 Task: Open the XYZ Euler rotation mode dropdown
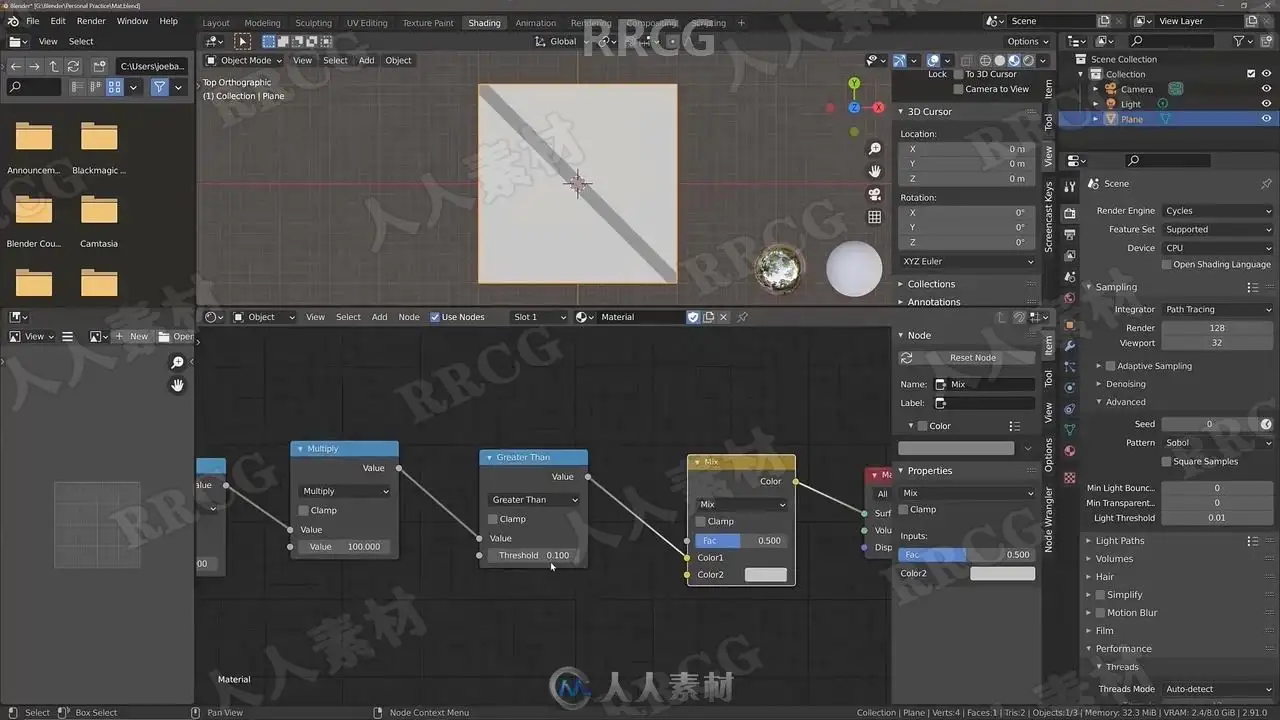pyautogui.click(x=968, y=262)
